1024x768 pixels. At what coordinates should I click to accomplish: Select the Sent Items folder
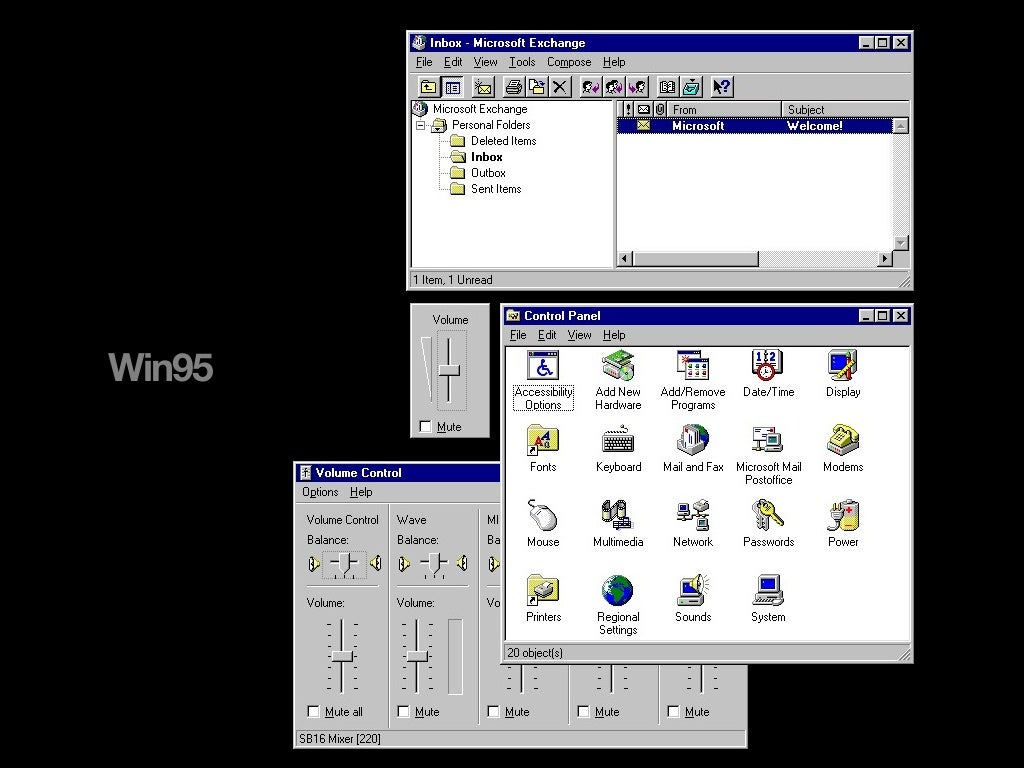coord(487,189)
